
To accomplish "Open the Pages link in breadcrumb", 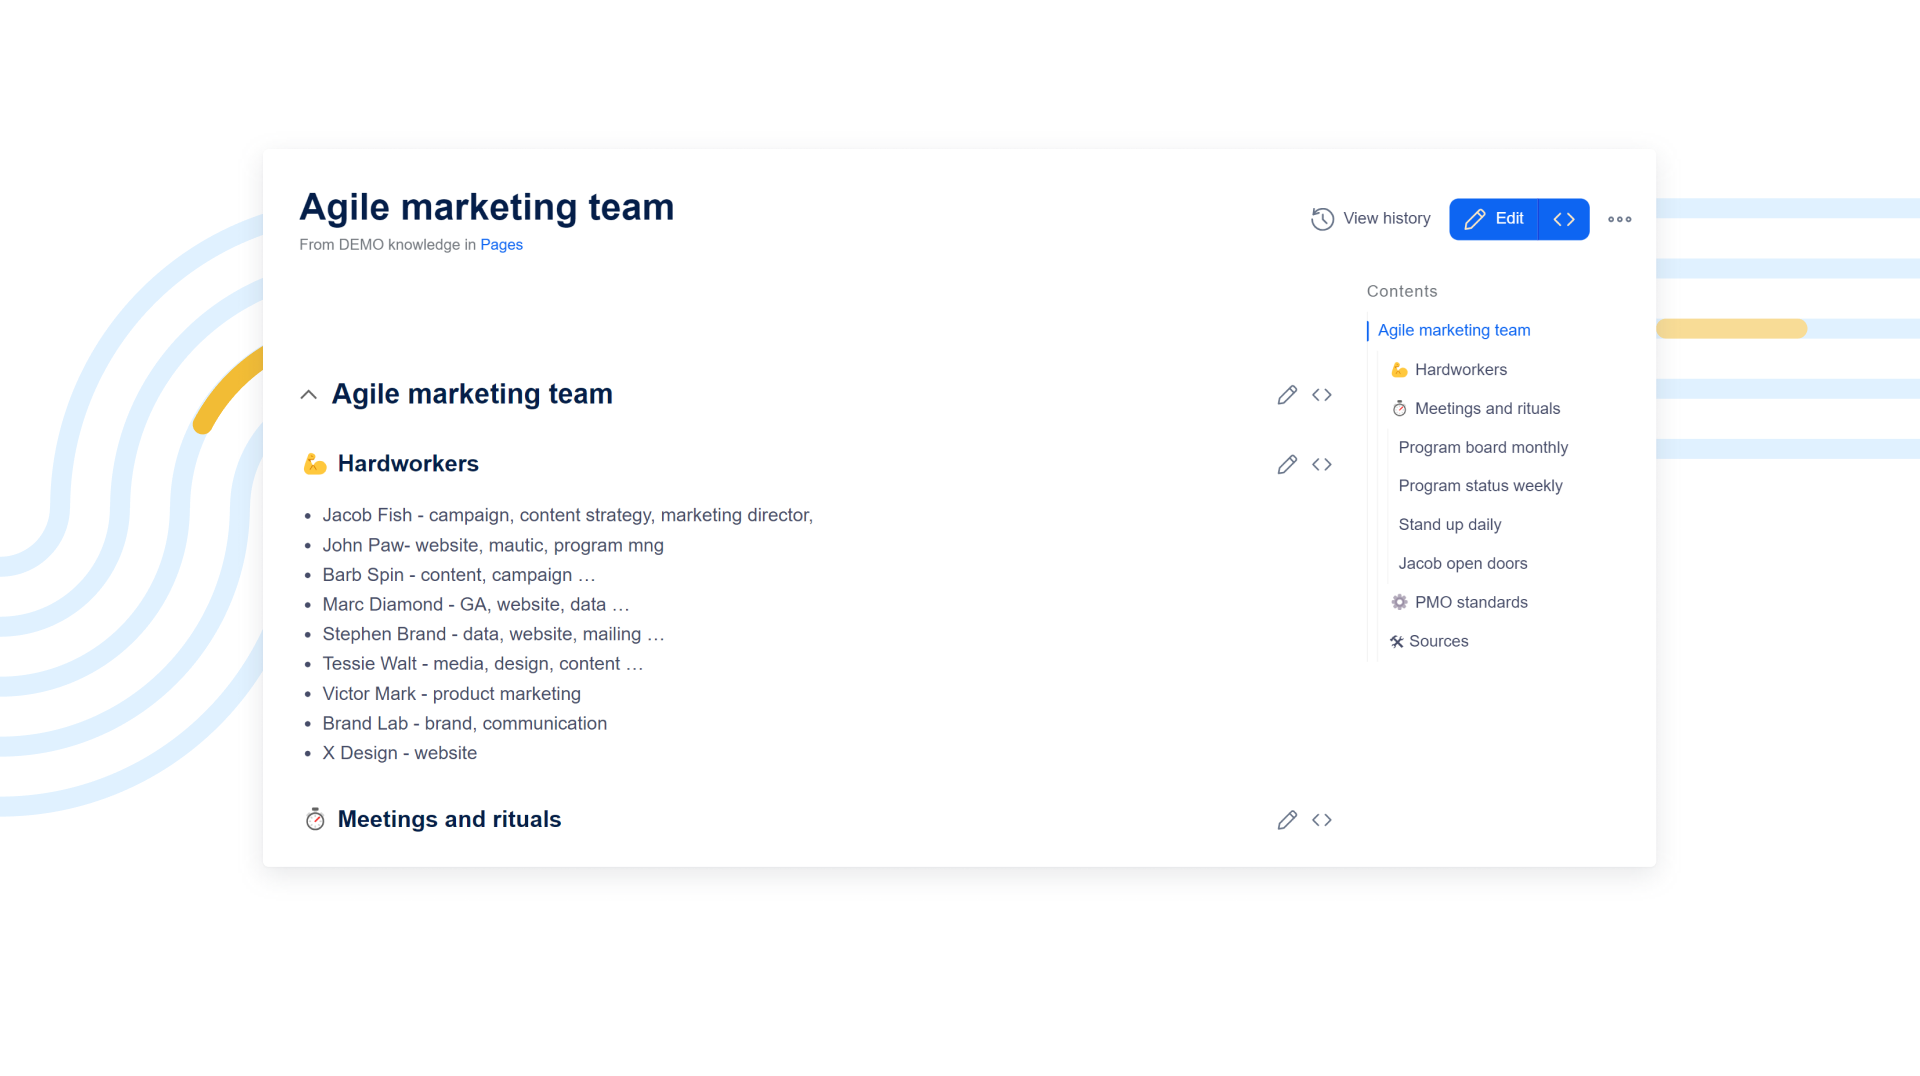I will [x=501, y=245].
